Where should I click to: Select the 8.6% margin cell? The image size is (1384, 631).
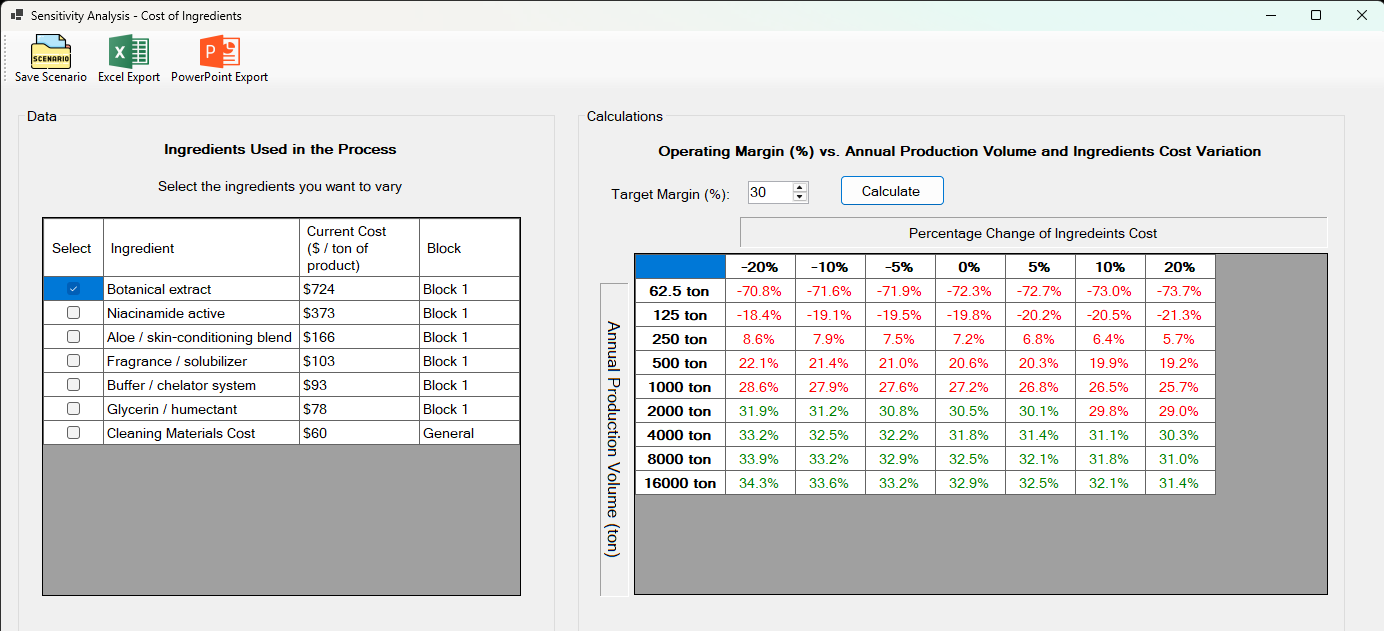coord(760,339)
